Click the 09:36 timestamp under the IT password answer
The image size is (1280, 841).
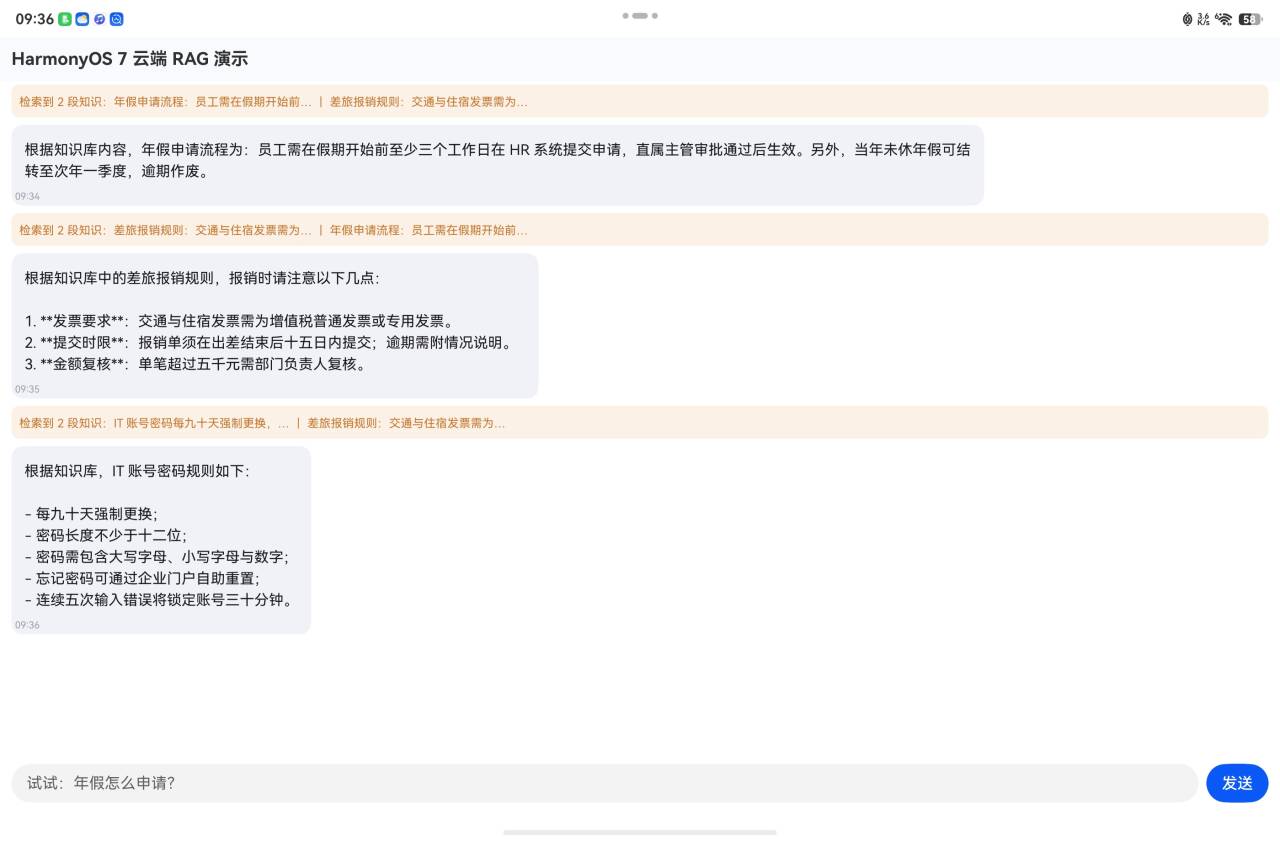(27, 625)
